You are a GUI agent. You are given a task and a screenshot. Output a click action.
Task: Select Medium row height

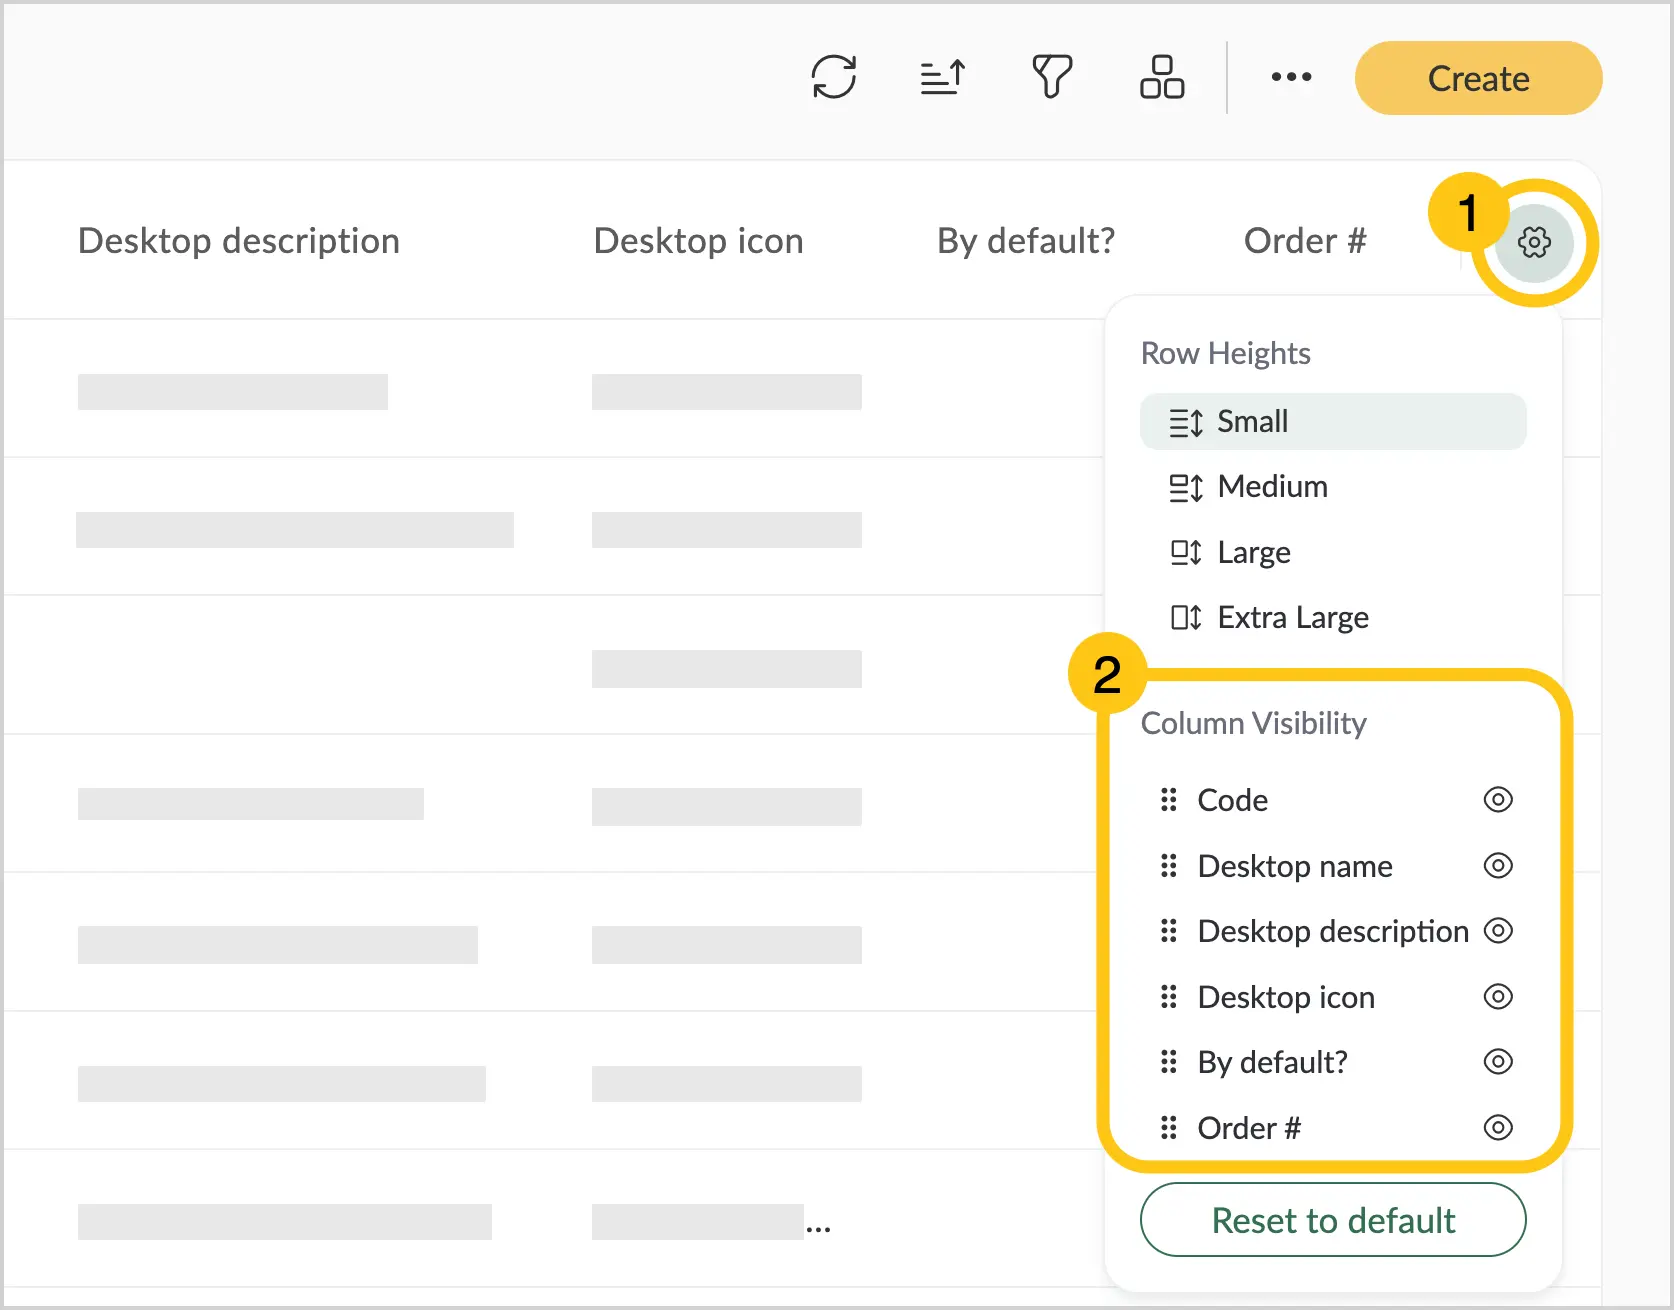(x=1333, y=487)
